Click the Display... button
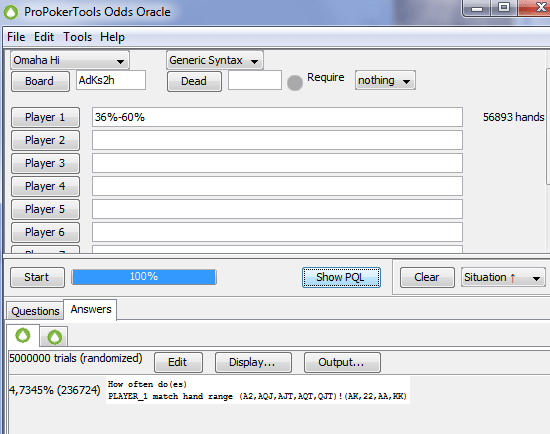The height and width of the screenshot is (434, 550). [253, 362]
